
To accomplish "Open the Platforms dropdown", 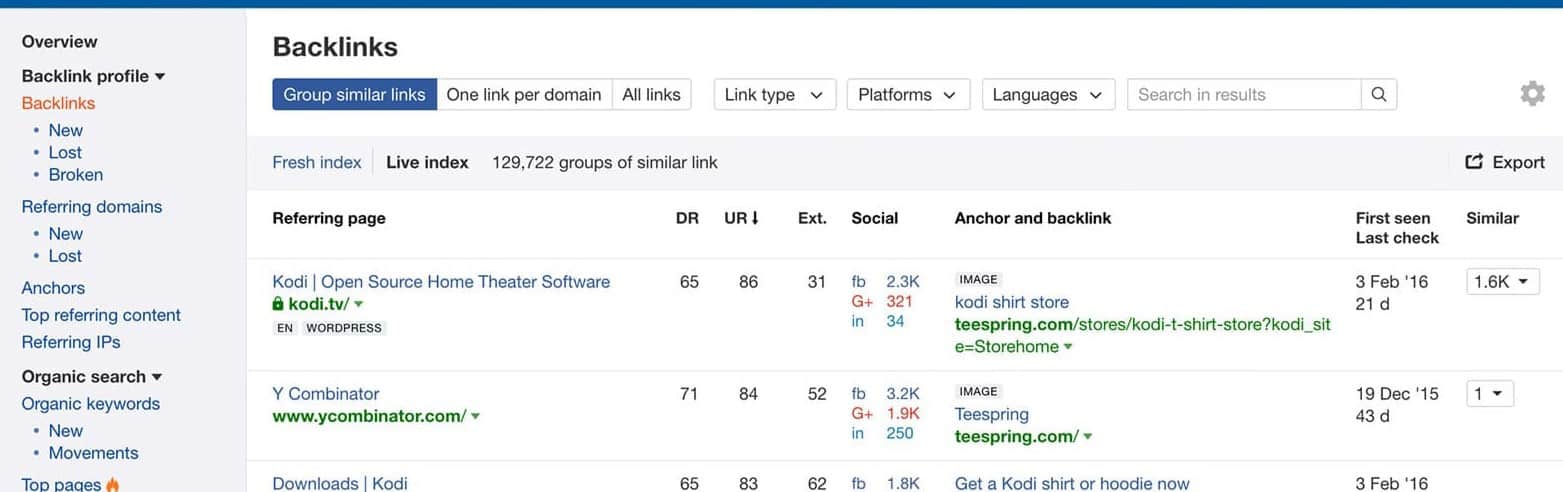I will tap(908, 95).
